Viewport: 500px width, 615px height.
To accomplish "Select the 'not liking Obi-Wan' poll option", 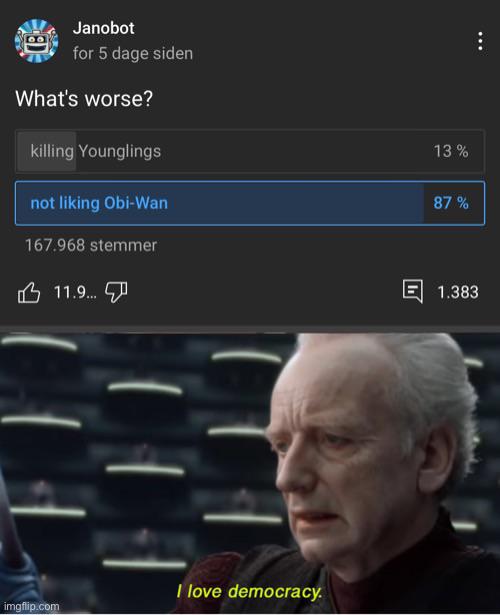I will (250, 203).
